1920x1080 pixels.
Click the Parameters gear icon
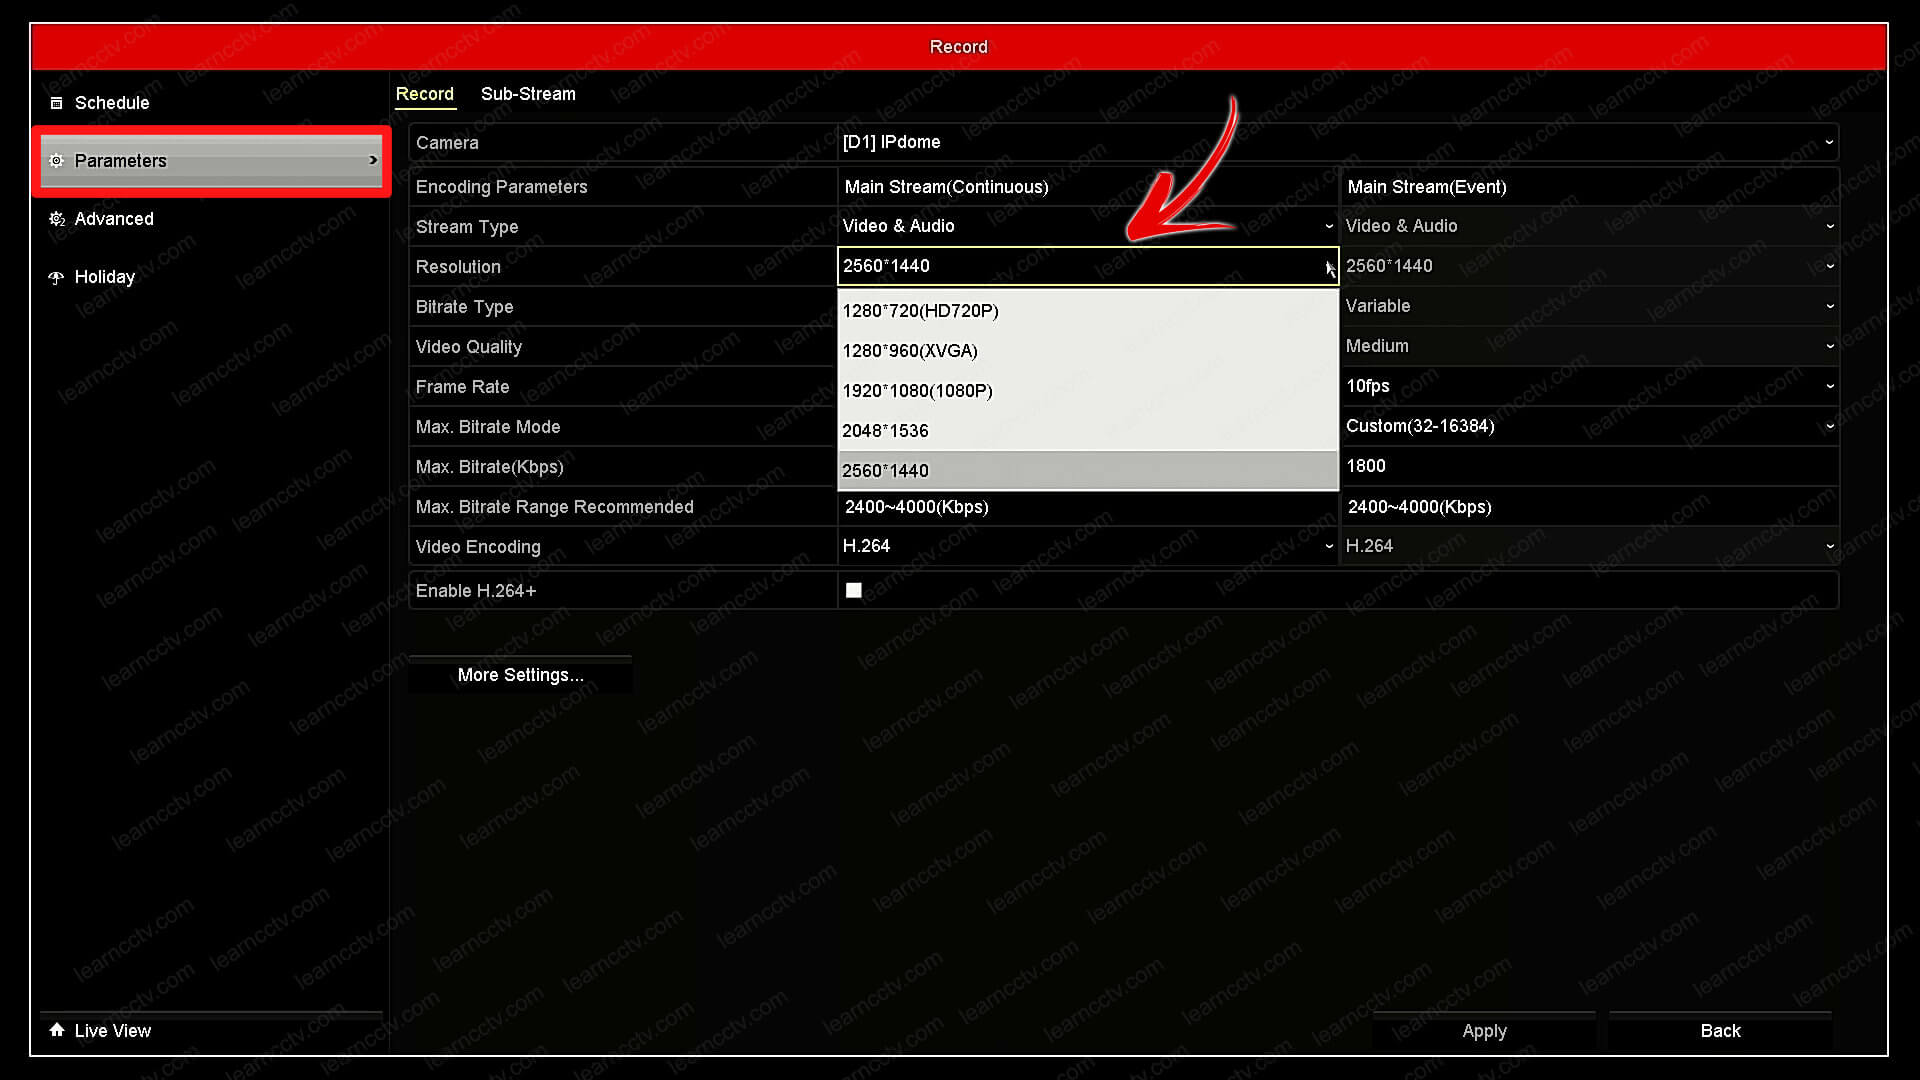(57, 161)
